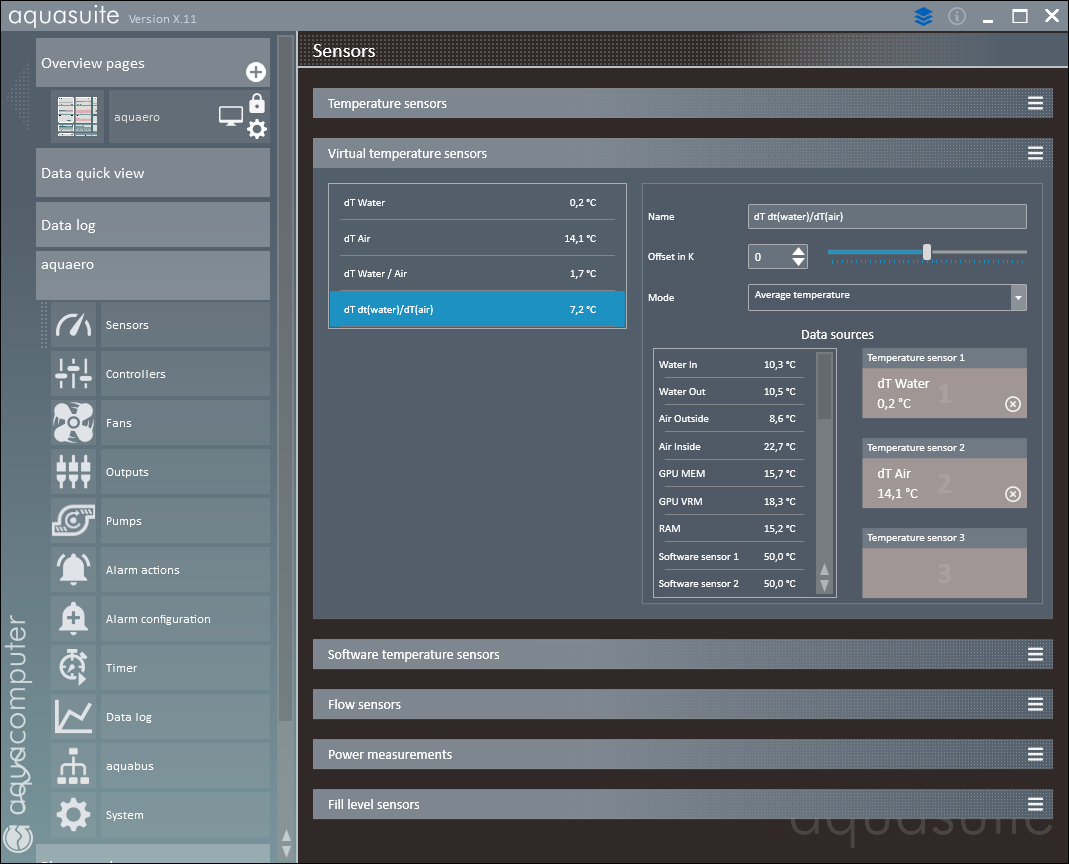Open the aquaero overview page thumbnail
This screenshot has height=864, width=1069.
click(77, 117)
